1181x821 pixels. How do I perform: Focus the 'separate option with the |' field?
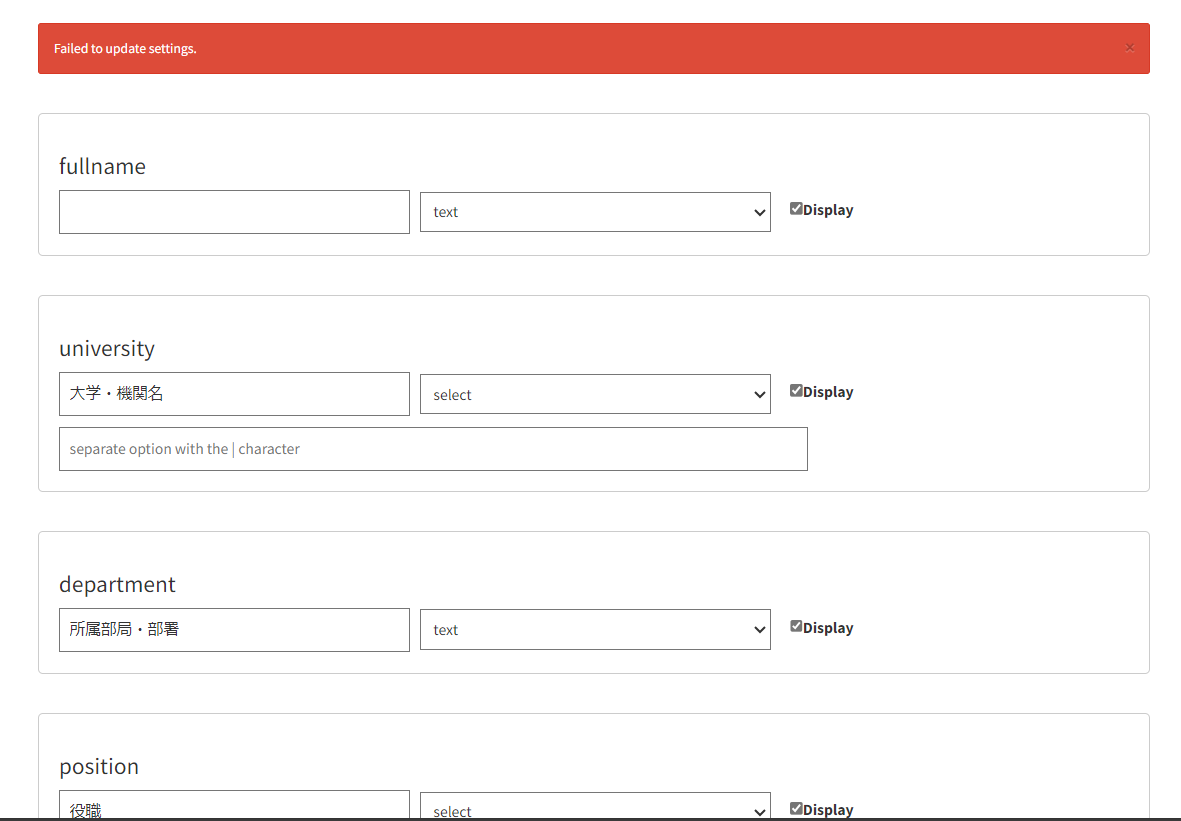click(433, 449)
